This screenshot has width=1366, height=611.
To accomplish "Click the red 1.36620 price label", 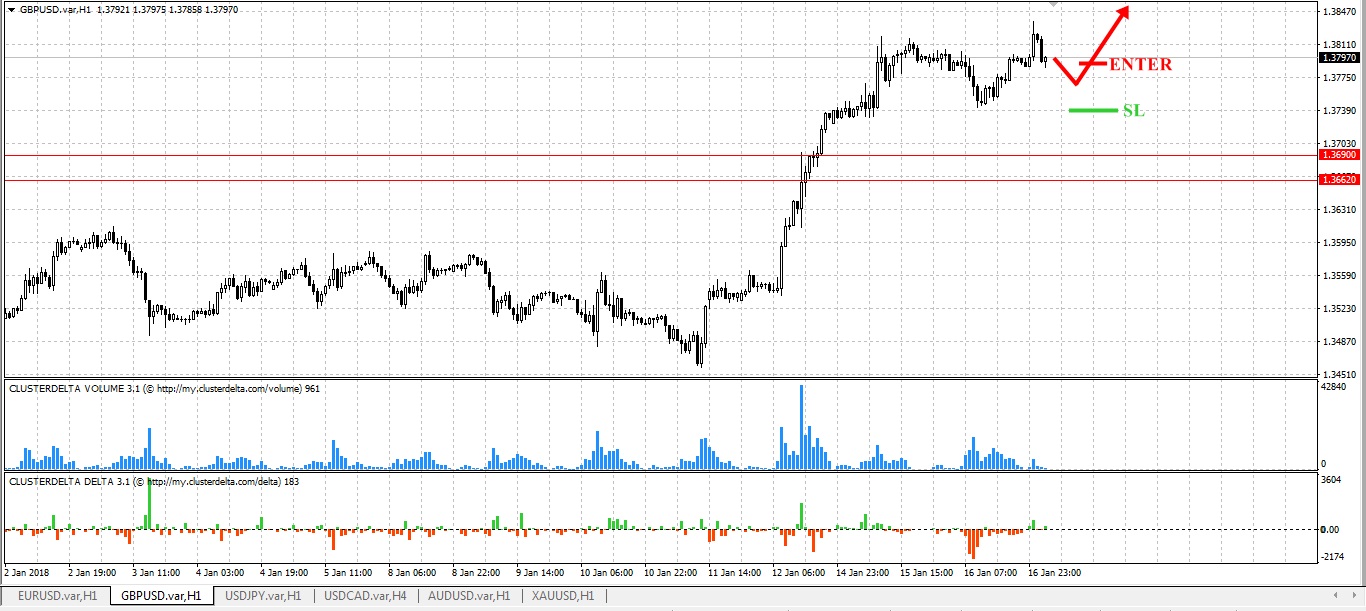I will pos(1339,180).
